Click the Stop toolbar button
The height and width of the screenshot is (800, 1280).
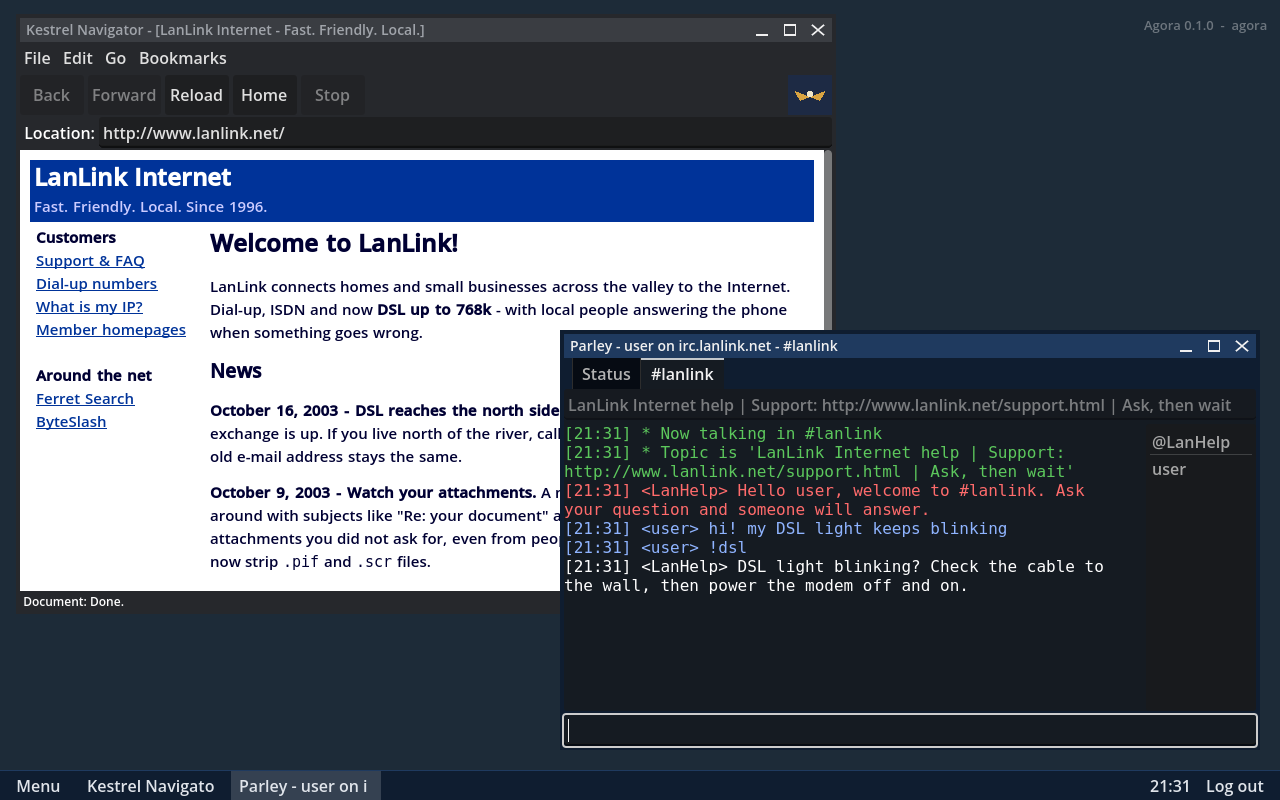[332, 95]
